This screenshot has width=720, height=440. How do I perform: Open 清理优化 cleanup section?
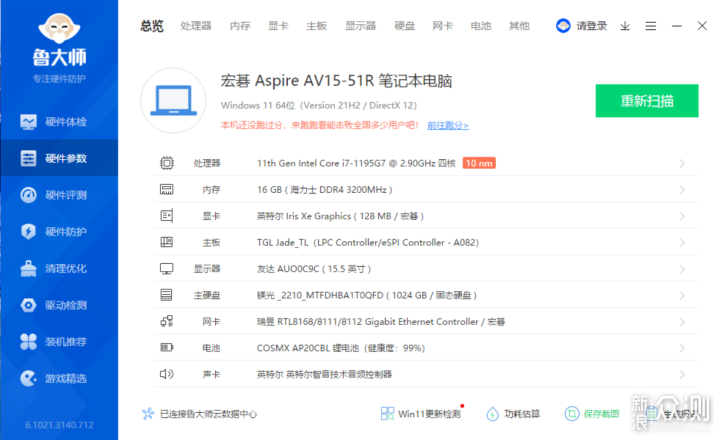tap(59, 268)
